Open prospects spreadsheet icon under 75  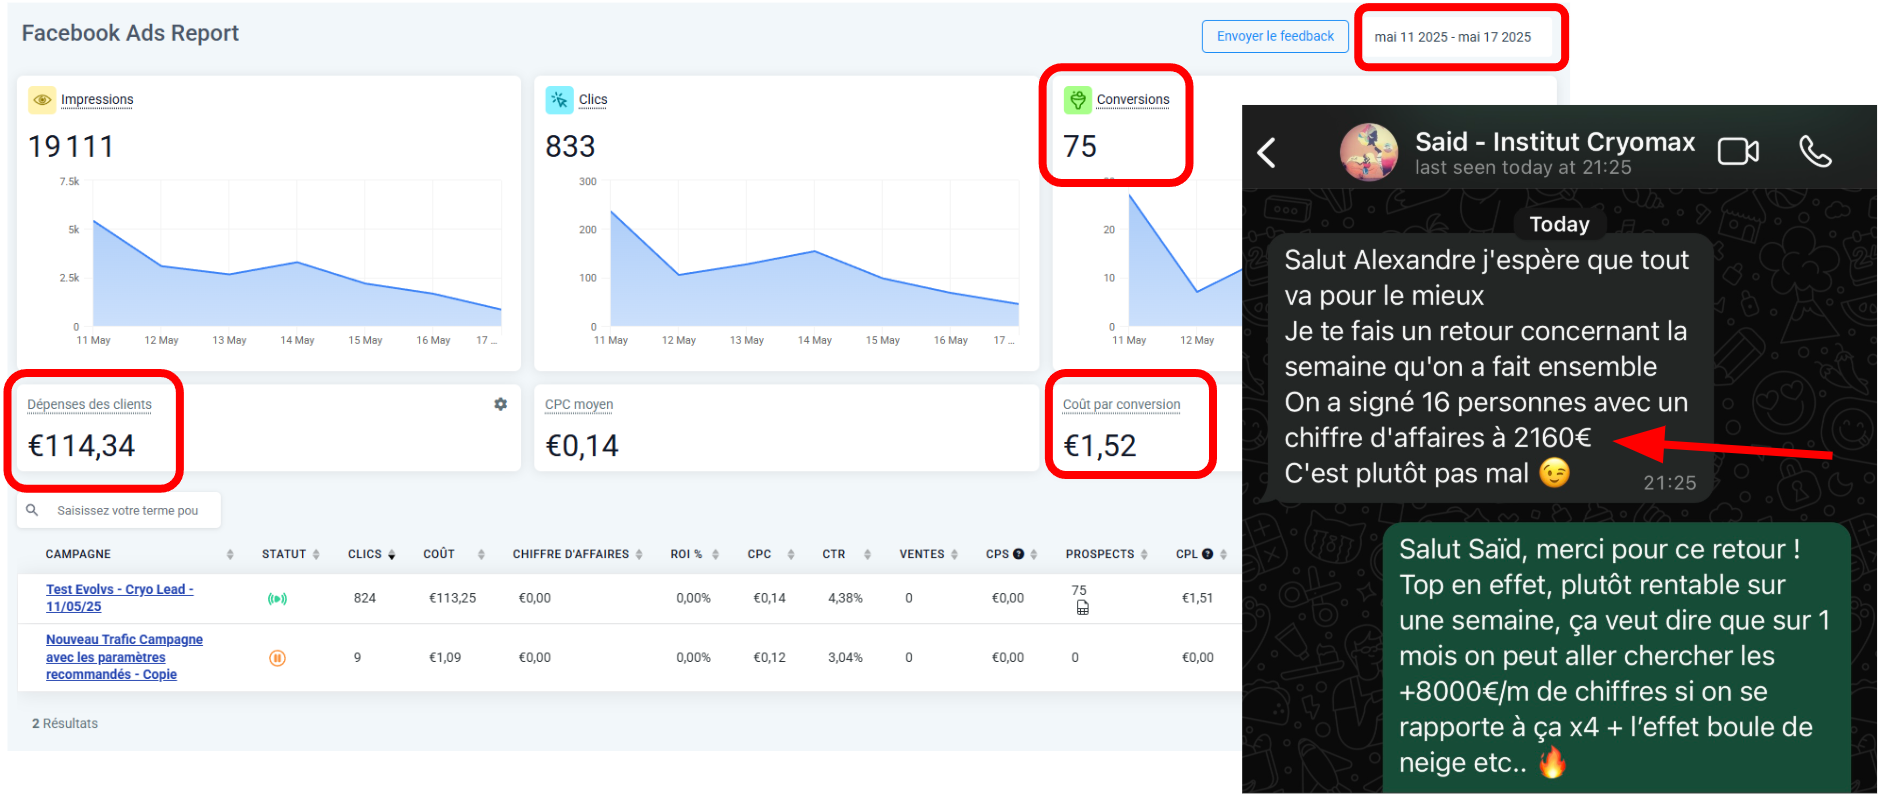tap(1082, 608)
